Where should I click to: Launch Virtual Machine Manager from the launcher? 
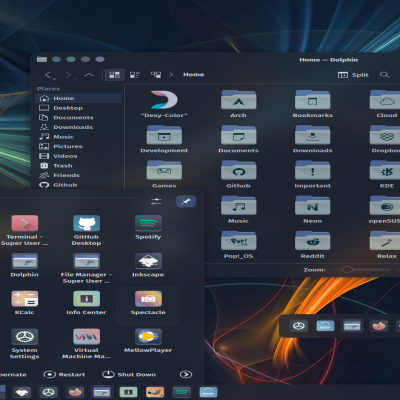click(86, 344)
